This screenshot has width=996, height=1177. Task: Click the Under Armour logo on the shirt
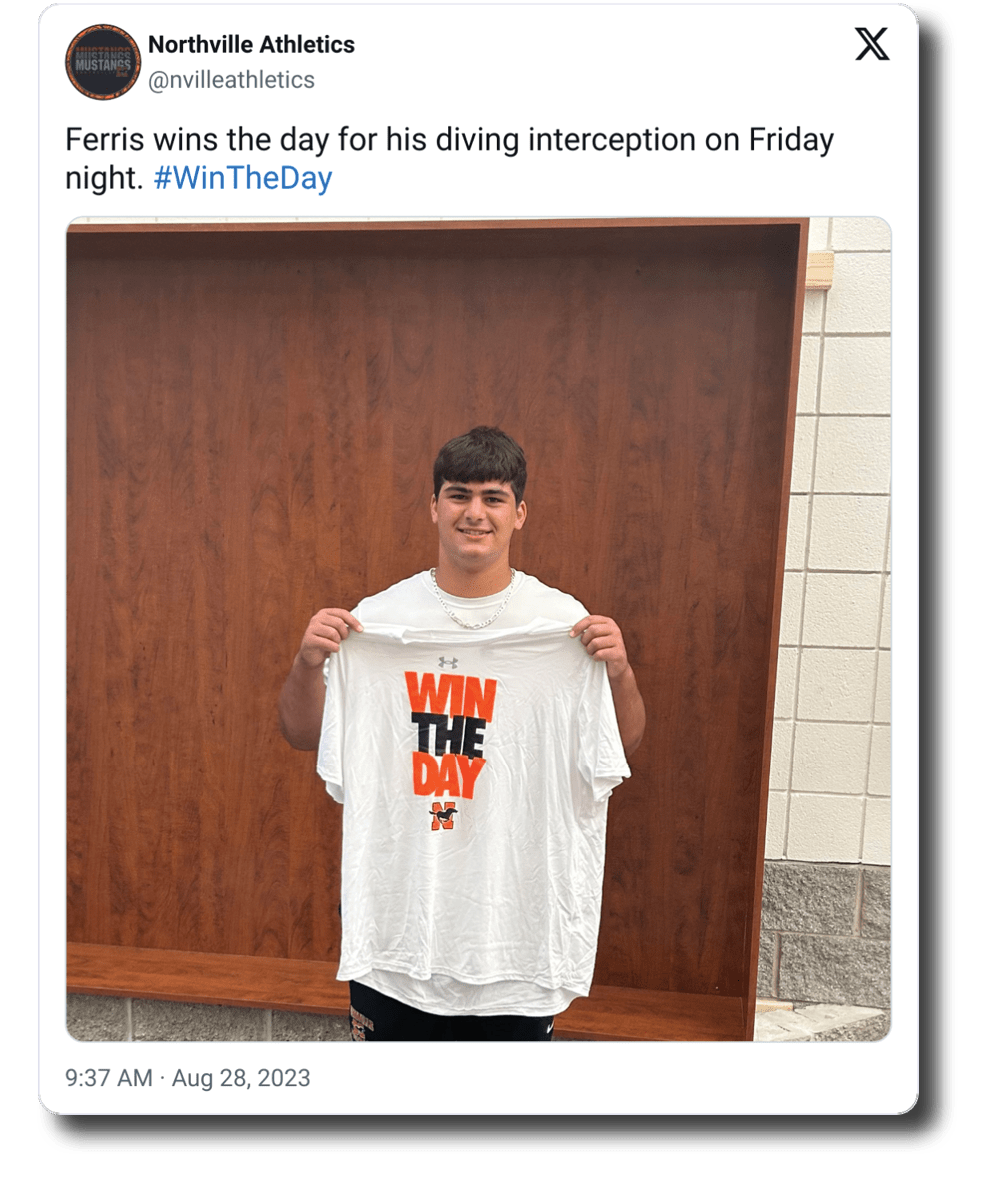coord(448,663)
